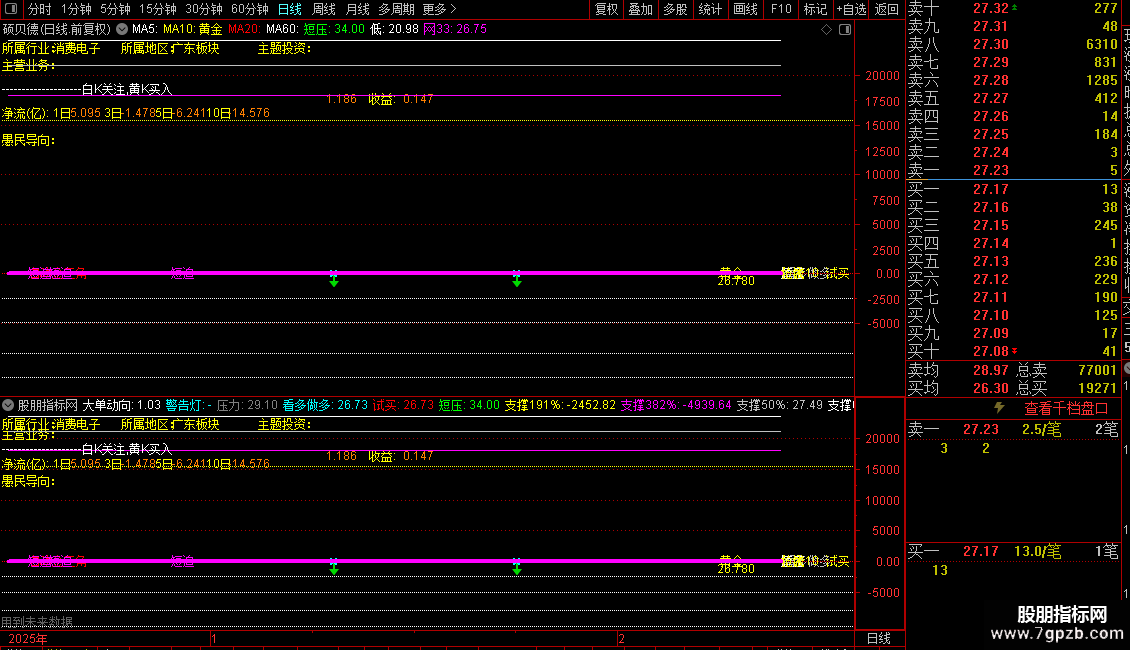Click the 短压: 34.00 readout in main header
This screenshot has height=650, width=1130.
(334, 29)
